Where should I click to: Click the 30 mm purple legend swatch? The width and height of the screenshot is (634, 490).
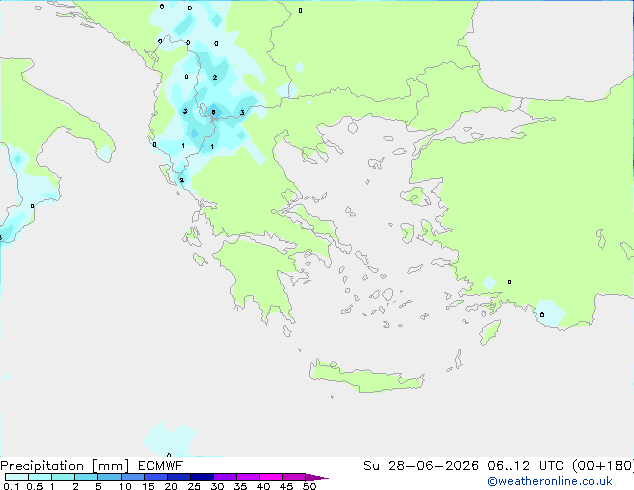click(225, 477)
